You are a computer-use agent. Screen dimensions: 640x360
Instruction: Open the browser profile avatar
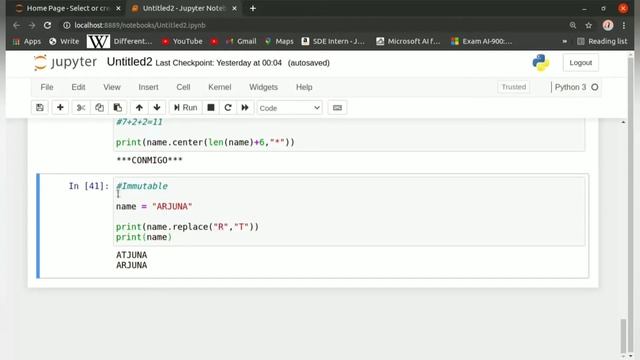[608, 25]
